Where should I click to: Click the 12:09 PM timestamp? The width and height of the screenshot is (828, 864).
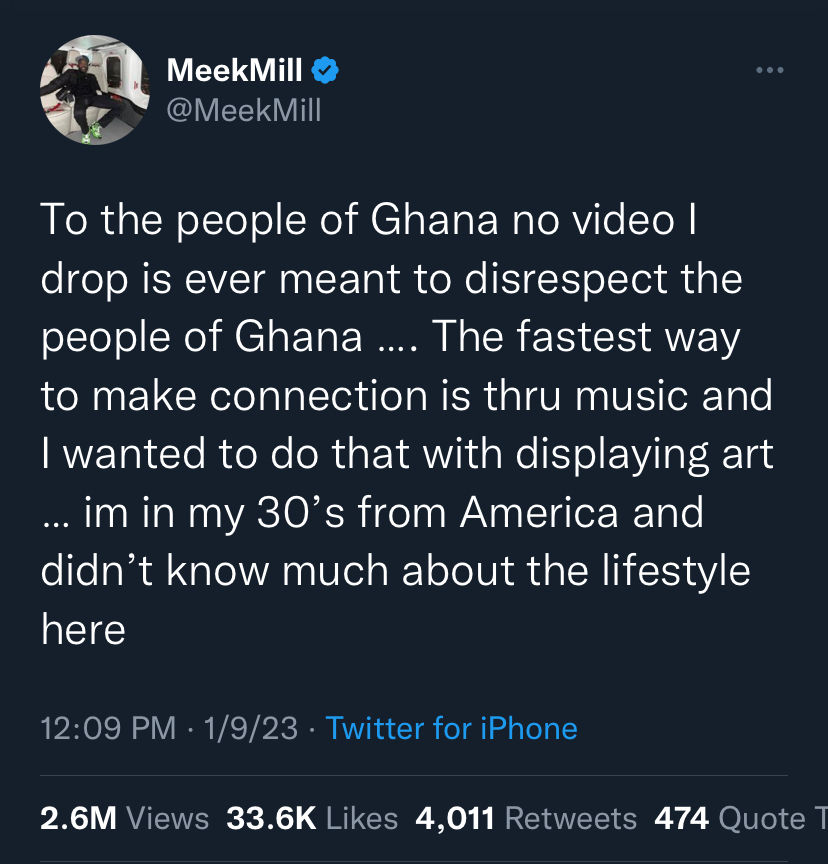[108, 728]
